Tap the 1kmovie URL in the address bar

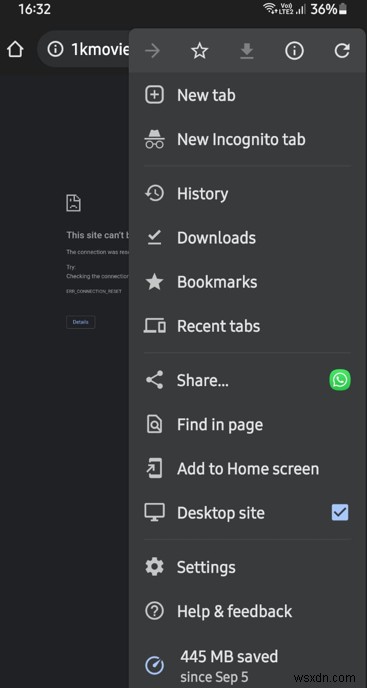click(x=100, y=50)
